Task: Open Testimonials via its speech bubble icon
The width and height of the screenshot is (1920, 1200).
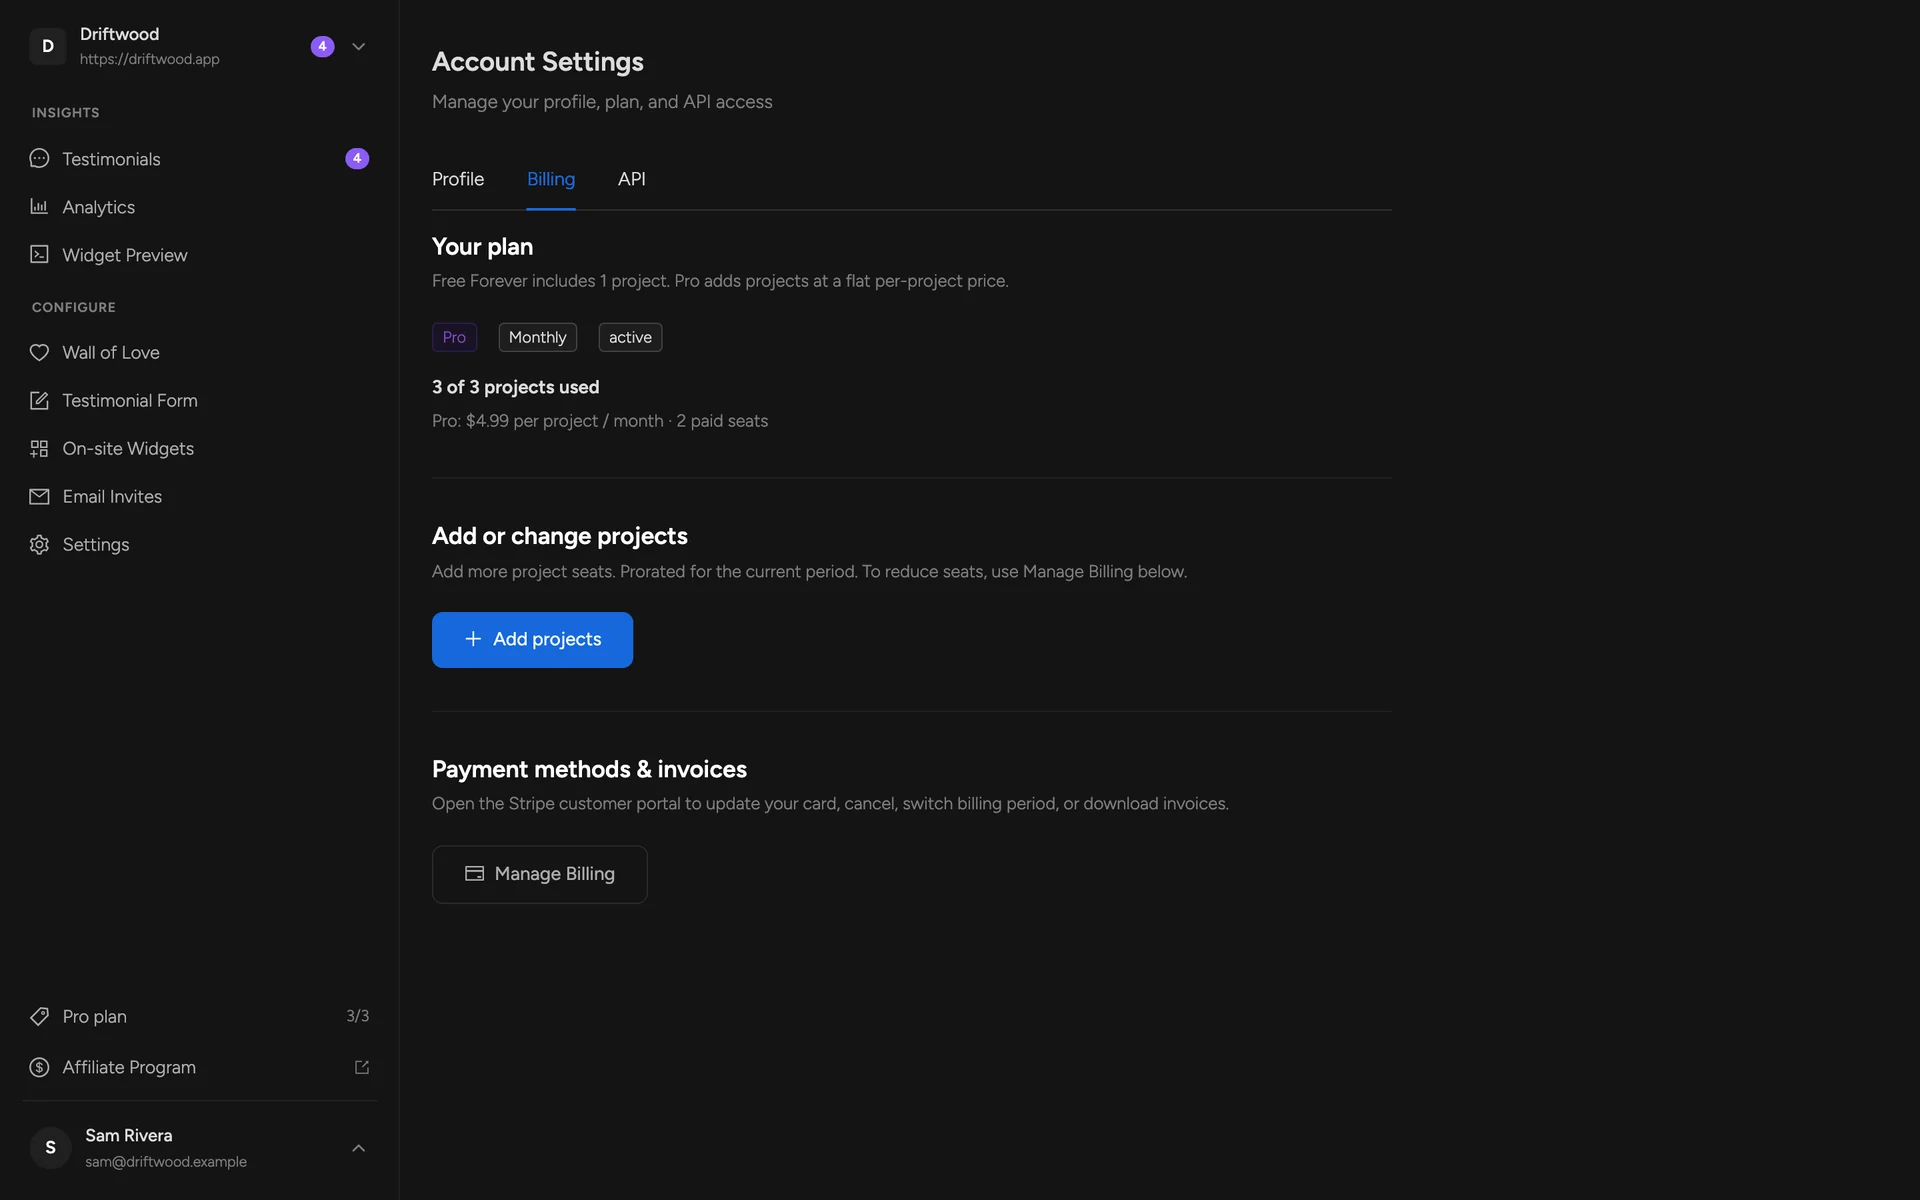Action: click(39, 158)
